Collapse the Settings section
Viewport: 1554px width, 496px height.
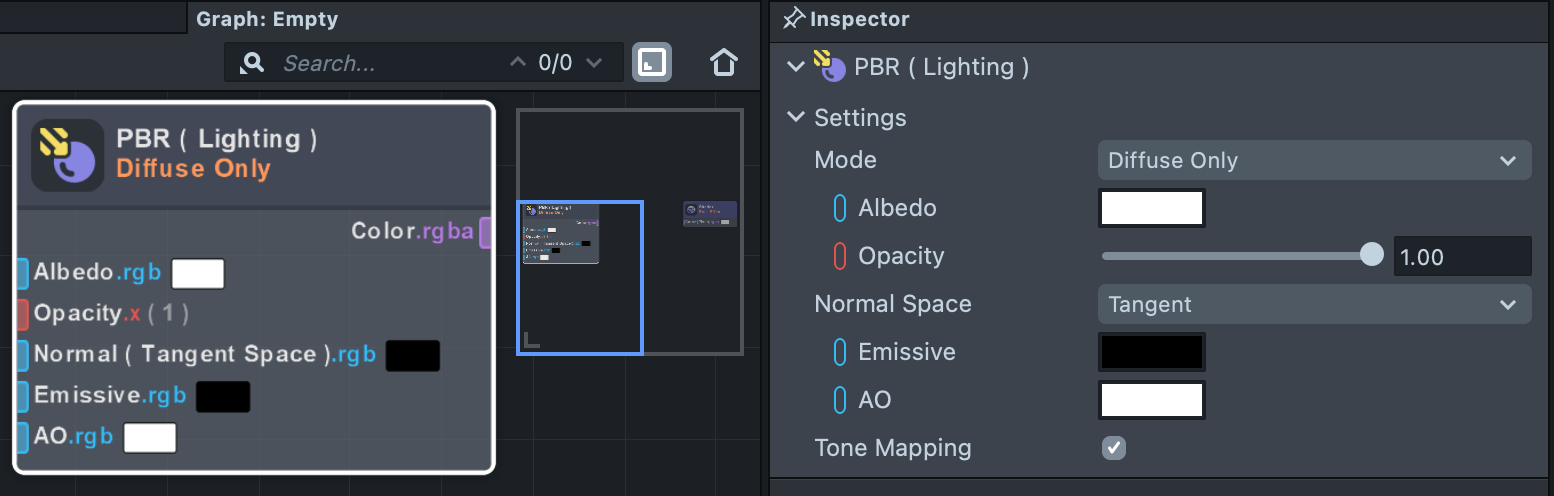click(796, 117)
